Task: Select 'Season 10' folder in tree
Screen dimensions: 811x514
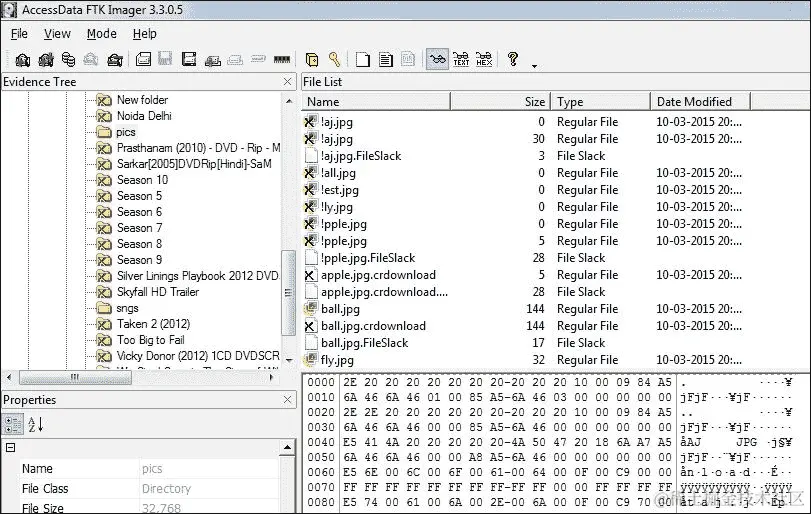Action: (142, 180)
